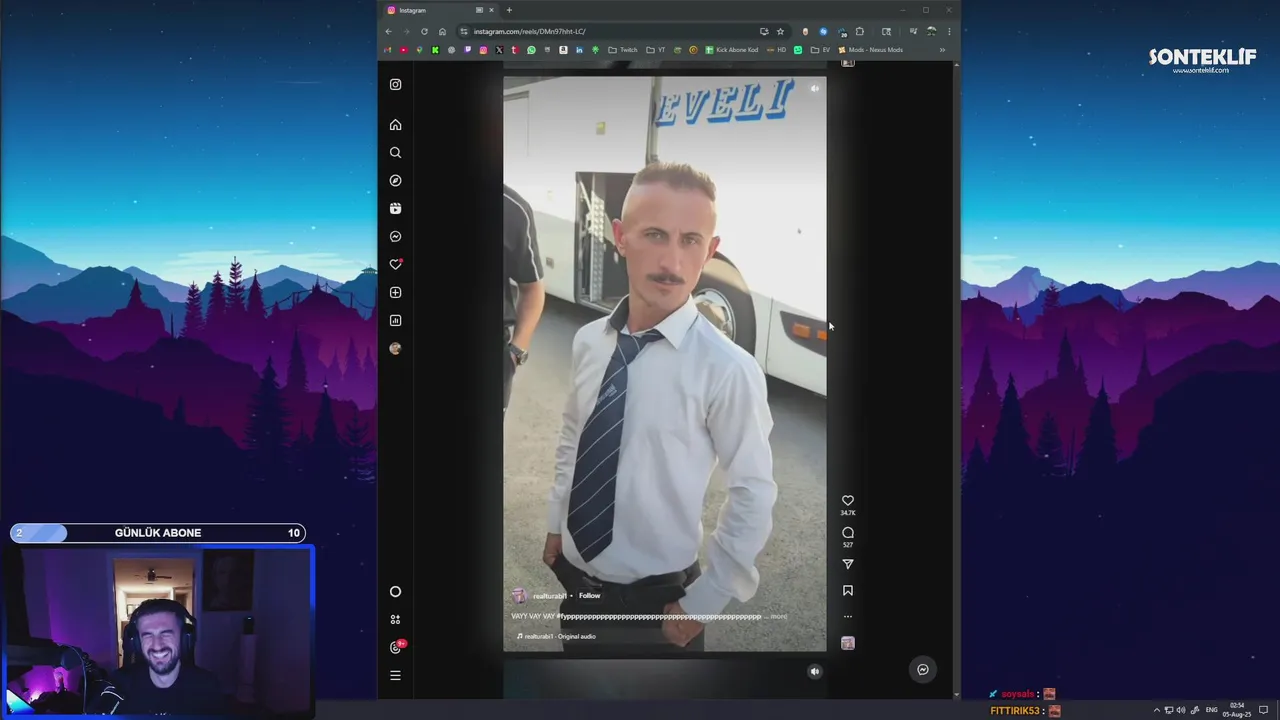Image resolution: width=1280 pixels, height=720 pixels.
Task: Like the reel with heart icon
Action: [x=848, y=501]
